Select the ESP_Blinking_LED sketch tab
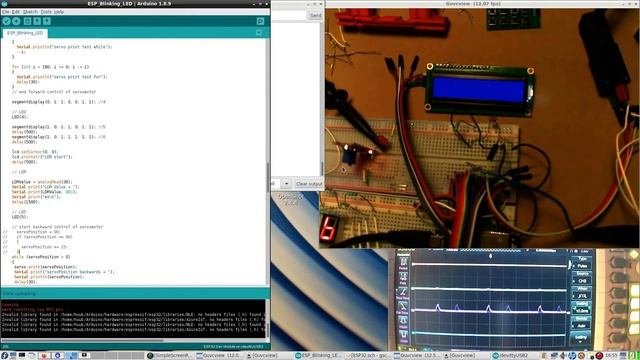 coord(25,33)
